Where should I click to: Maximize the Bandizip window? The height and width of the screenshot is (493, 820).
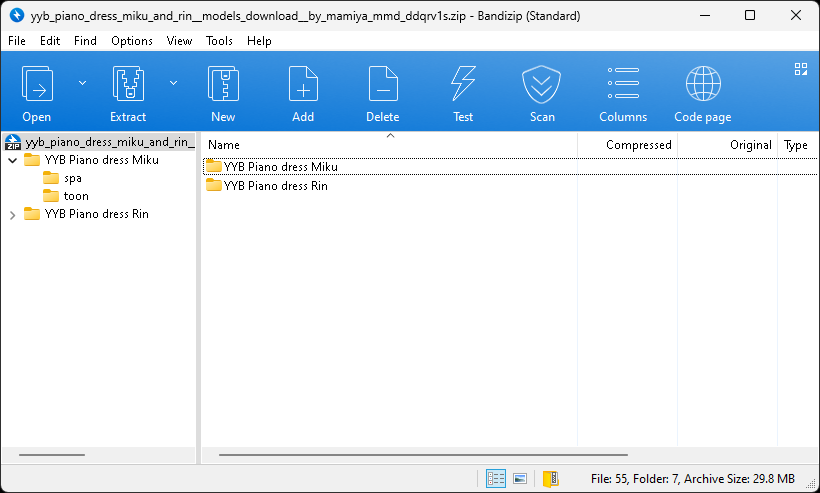tap(750, 15)
